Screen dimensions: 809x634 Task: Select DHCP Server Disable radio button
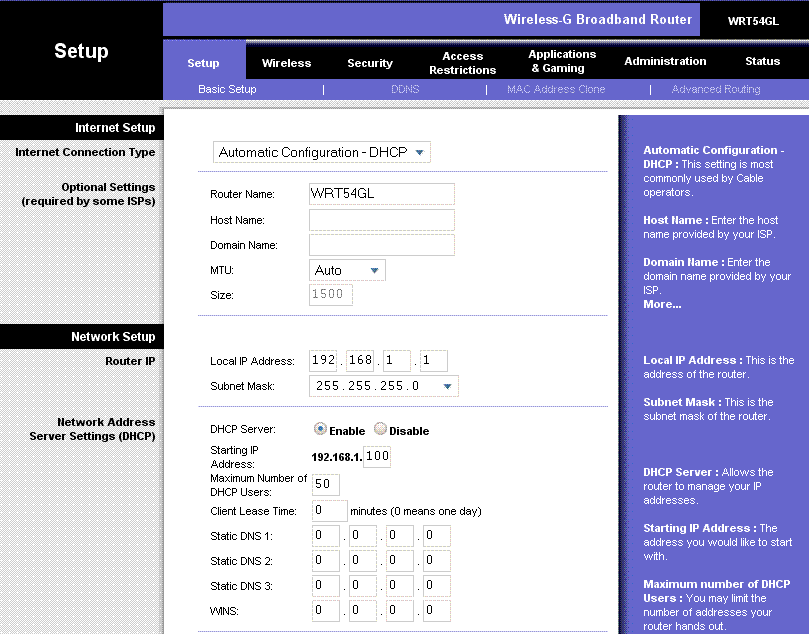(x=380, y=429)
